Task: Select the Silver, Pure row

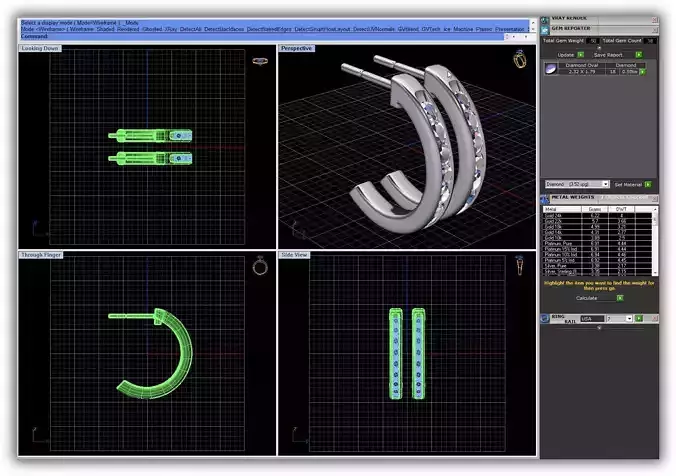Action: 598,266
